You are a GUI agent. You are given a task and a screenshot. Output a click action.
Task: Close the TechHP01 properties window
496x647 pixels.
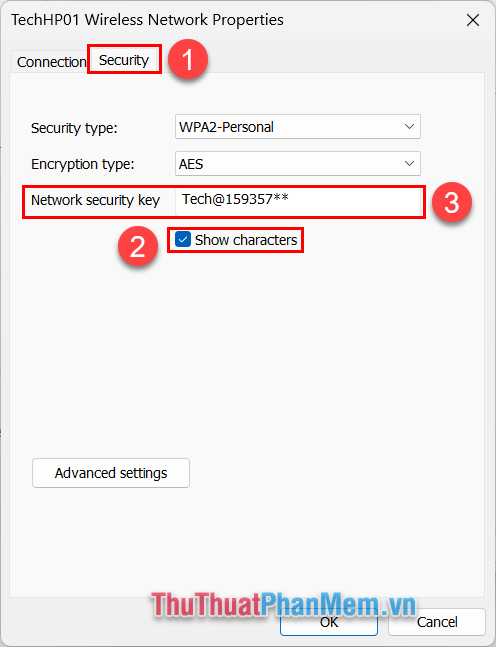473,20
